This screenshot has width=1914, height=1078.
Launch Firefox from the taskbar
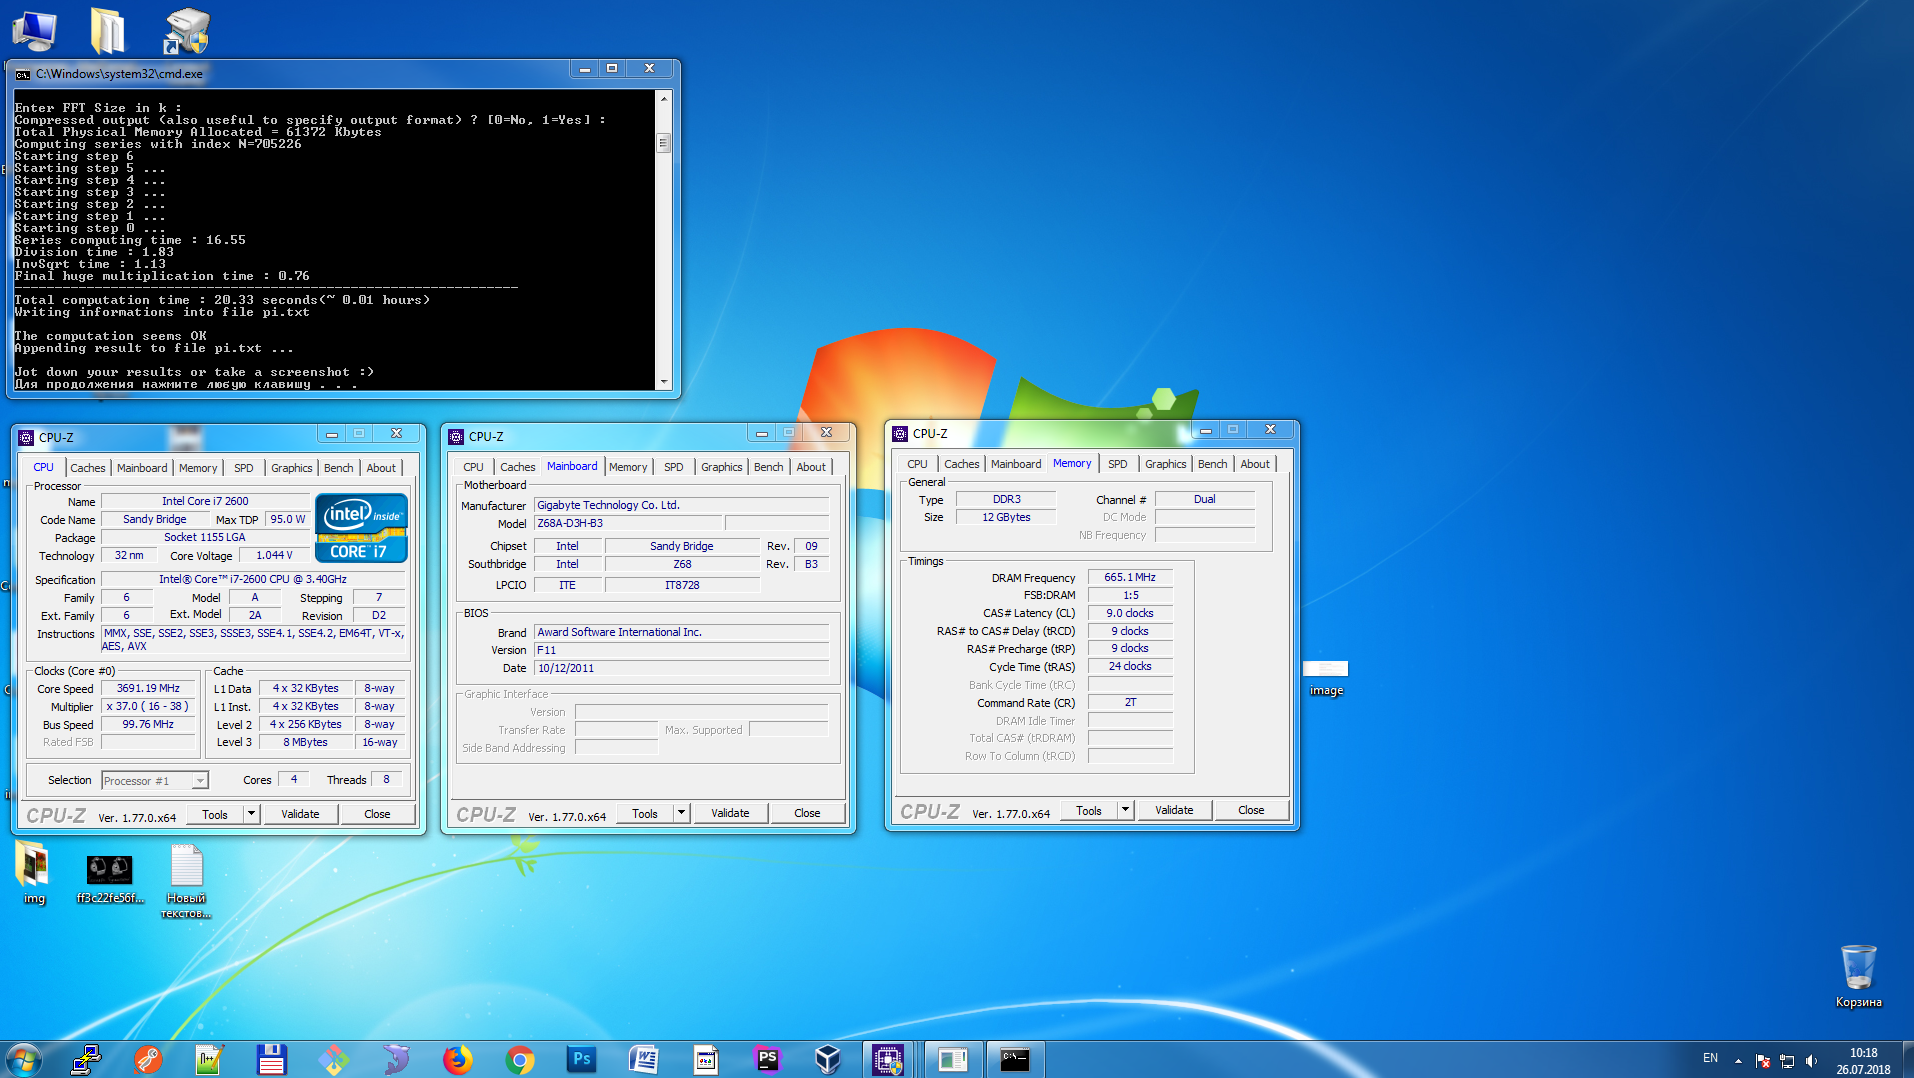[458, 1059]
